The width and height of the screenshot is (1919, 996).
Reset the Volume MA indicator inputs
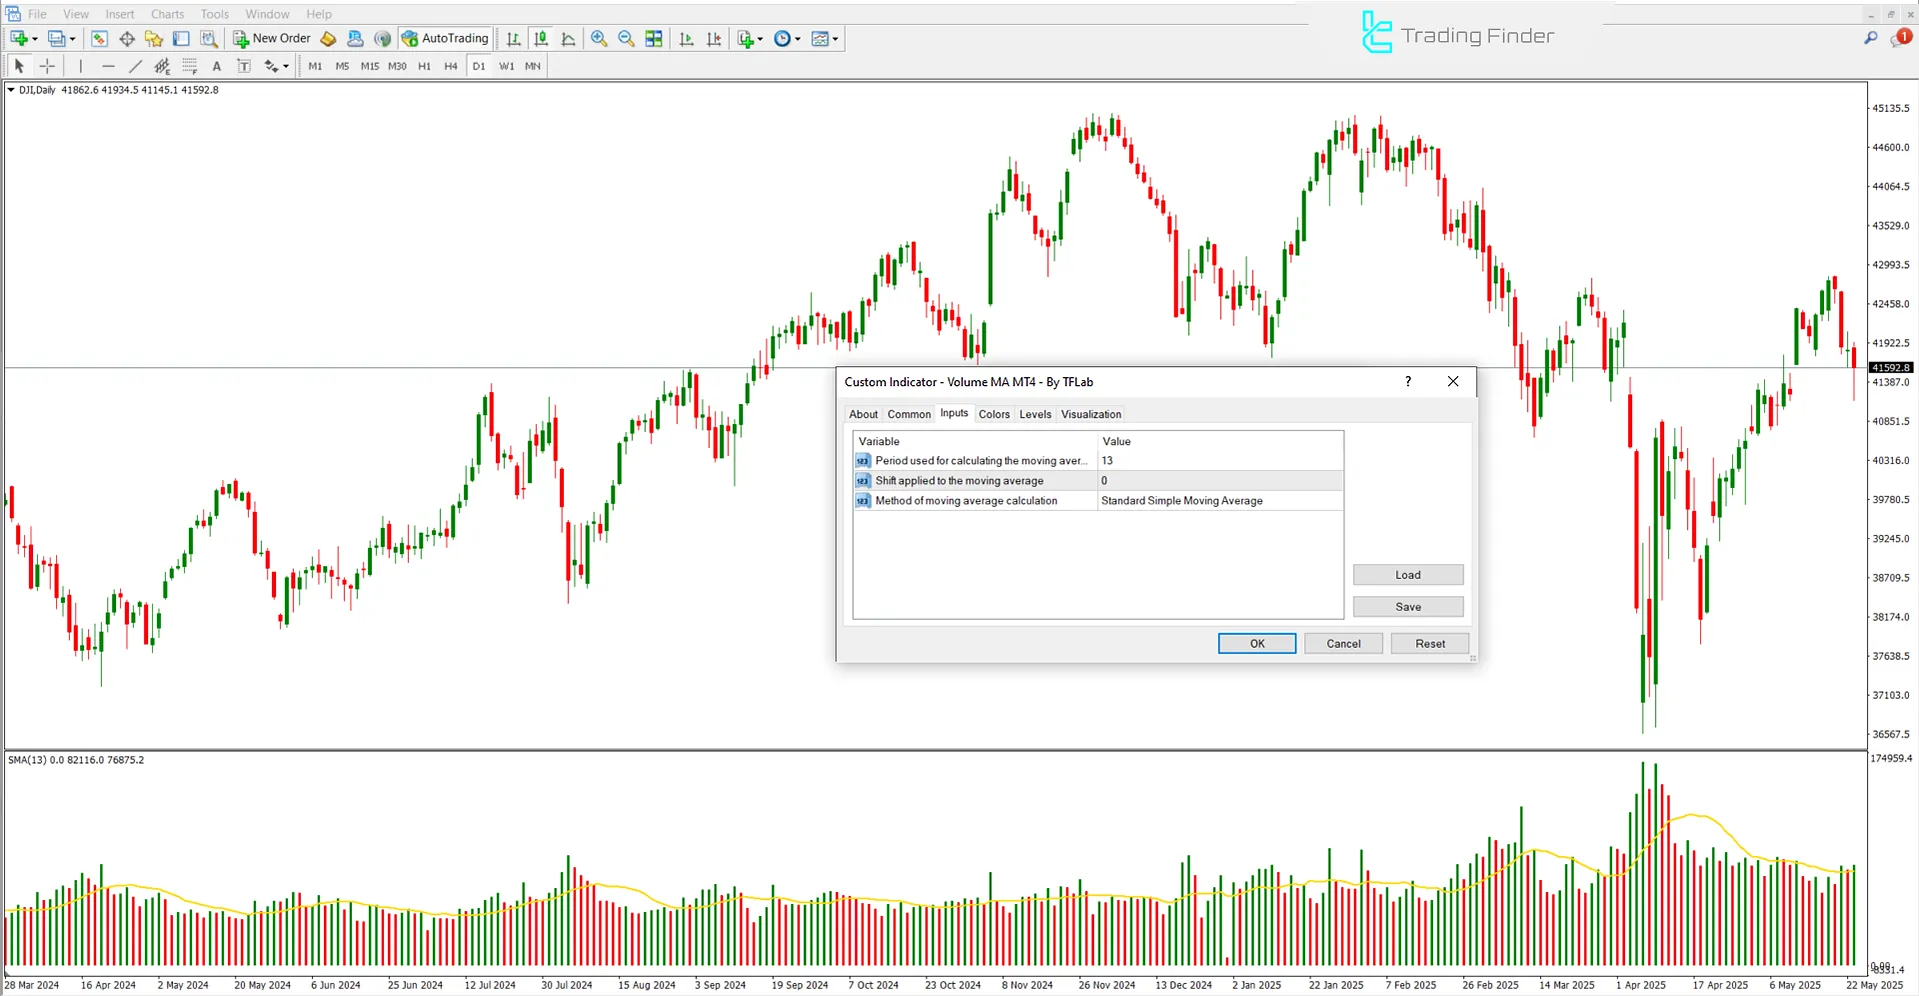tap(1429, 643)
